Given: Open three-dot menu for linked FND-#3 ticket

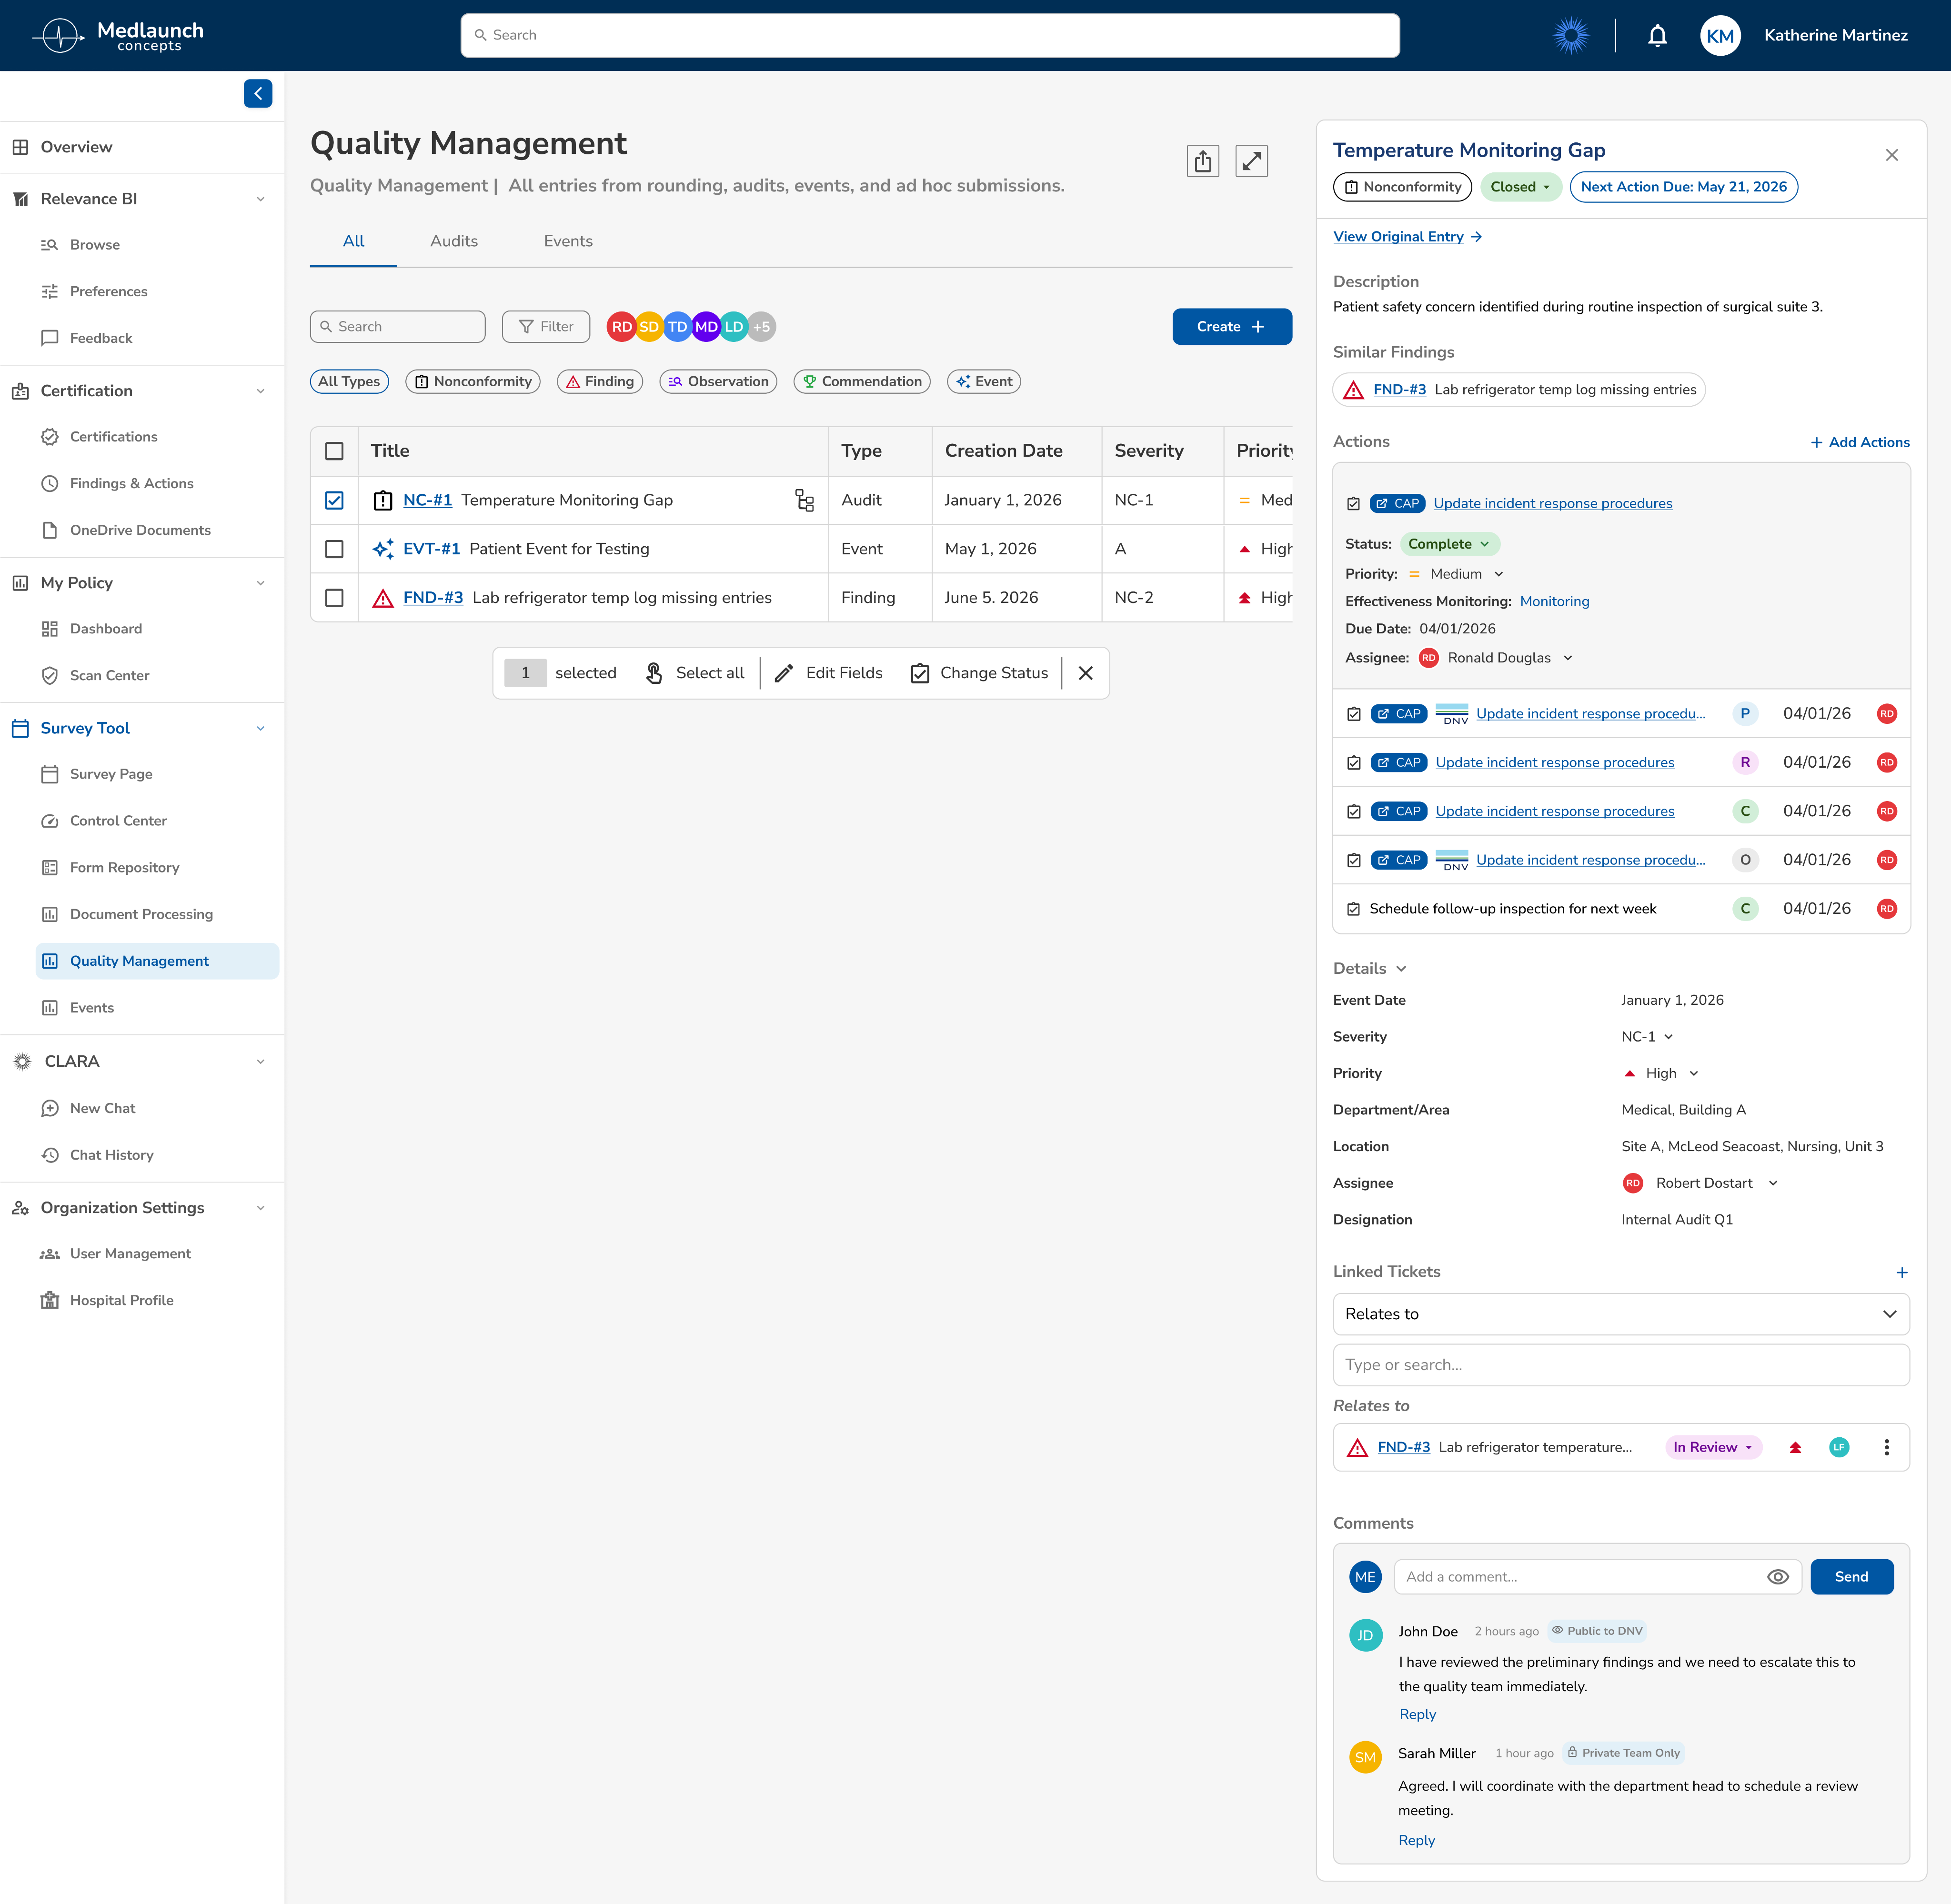Looking at the screenshot, I should (x=1887, y=1447).
